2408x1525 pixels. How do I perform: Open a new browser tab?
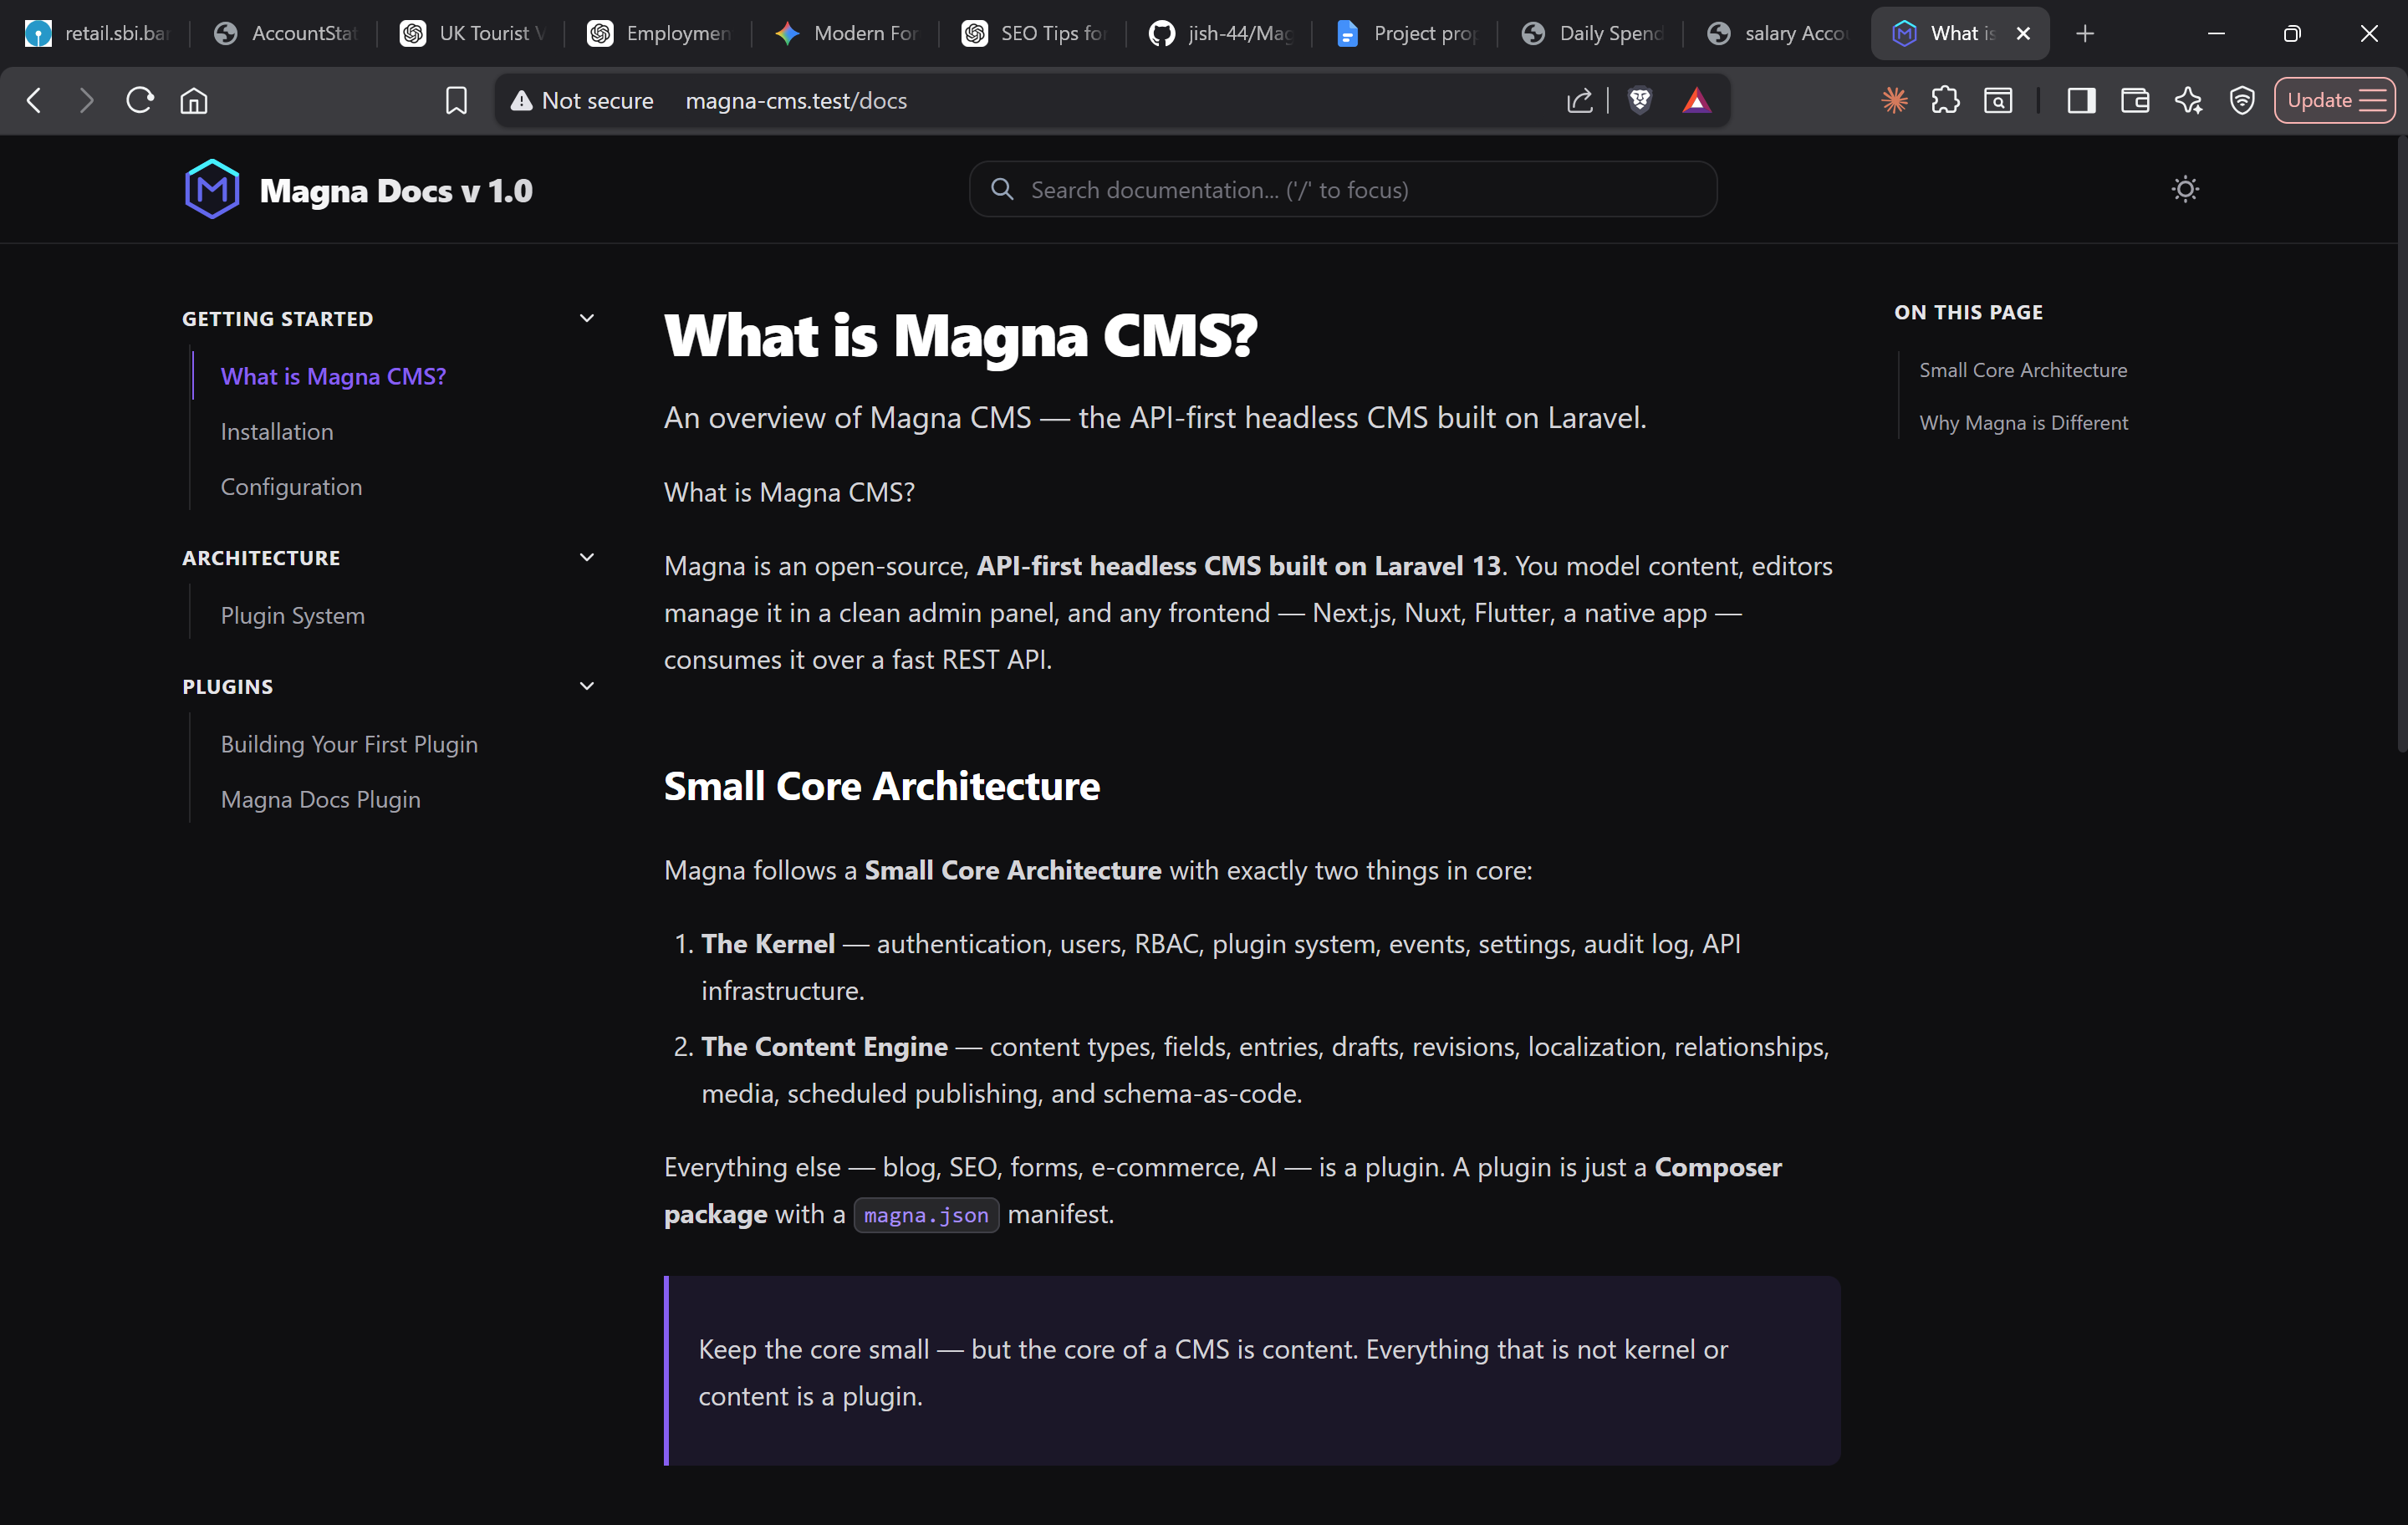[2085, 33]
